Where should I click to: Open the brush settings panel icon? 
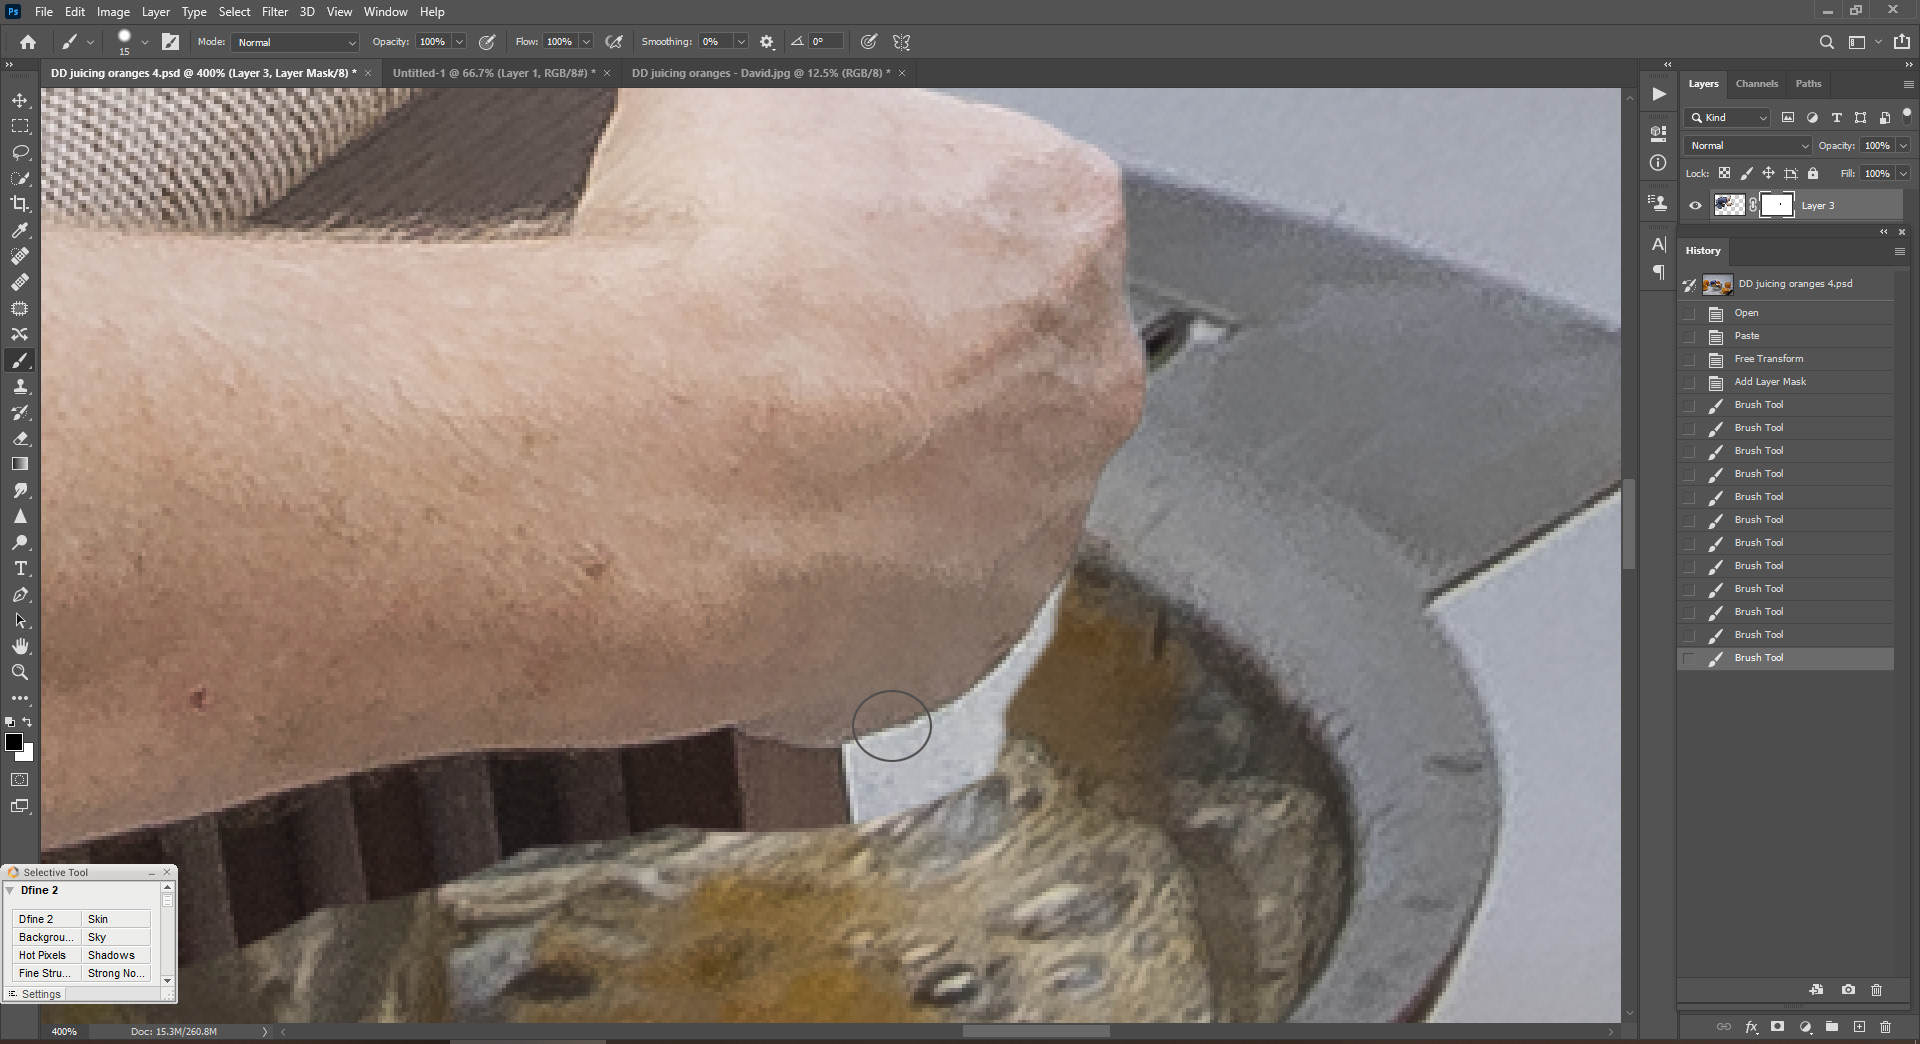[x=171, y=42]
